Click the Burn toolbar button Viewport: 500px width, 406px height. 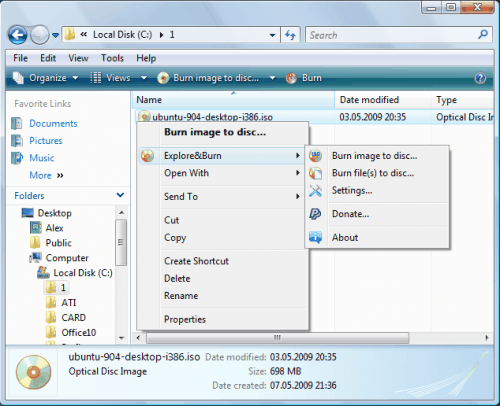tap(304, 78)
